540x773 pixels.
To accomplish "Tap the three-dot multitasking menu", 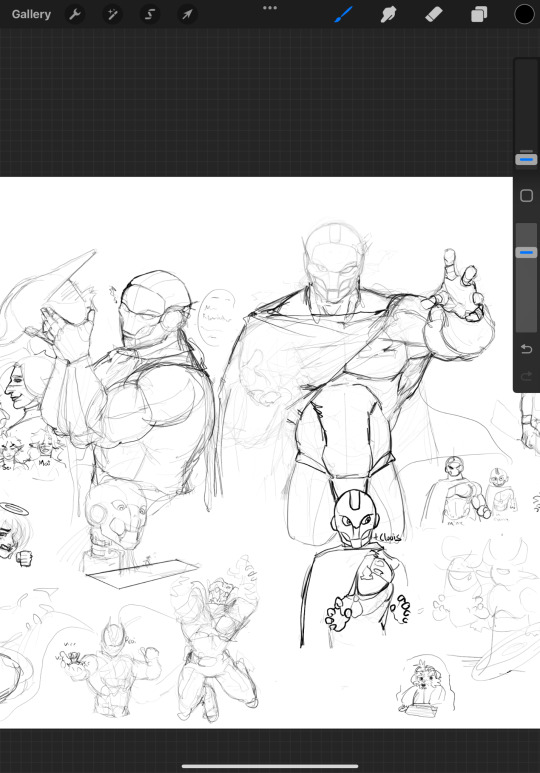I will click(x=270, y=8).
